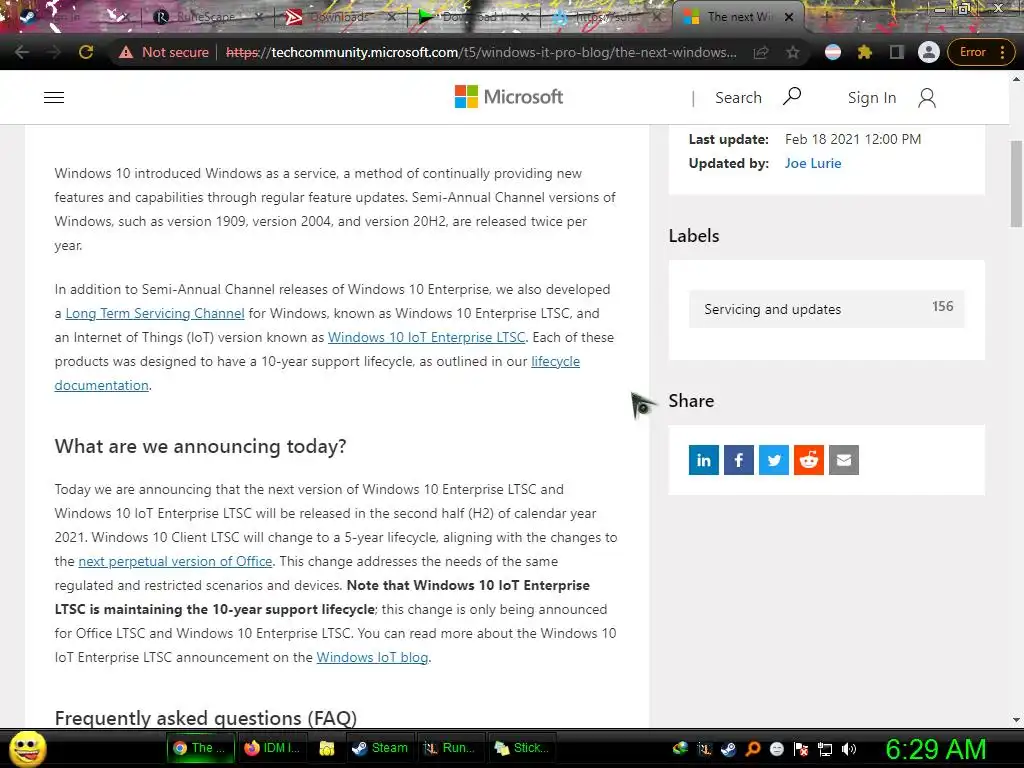Share the post via email icon

click(x=844, y=460)
